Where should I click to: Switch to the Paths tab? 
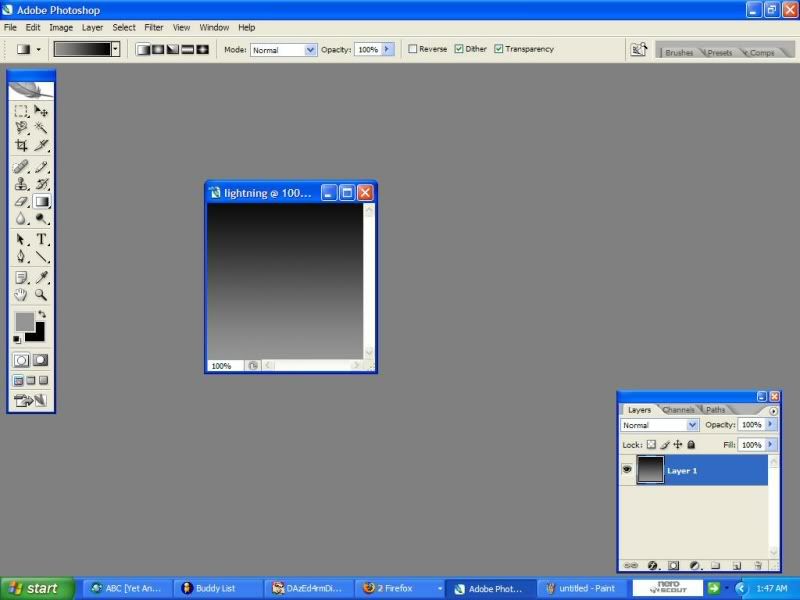tap(715, 410)
